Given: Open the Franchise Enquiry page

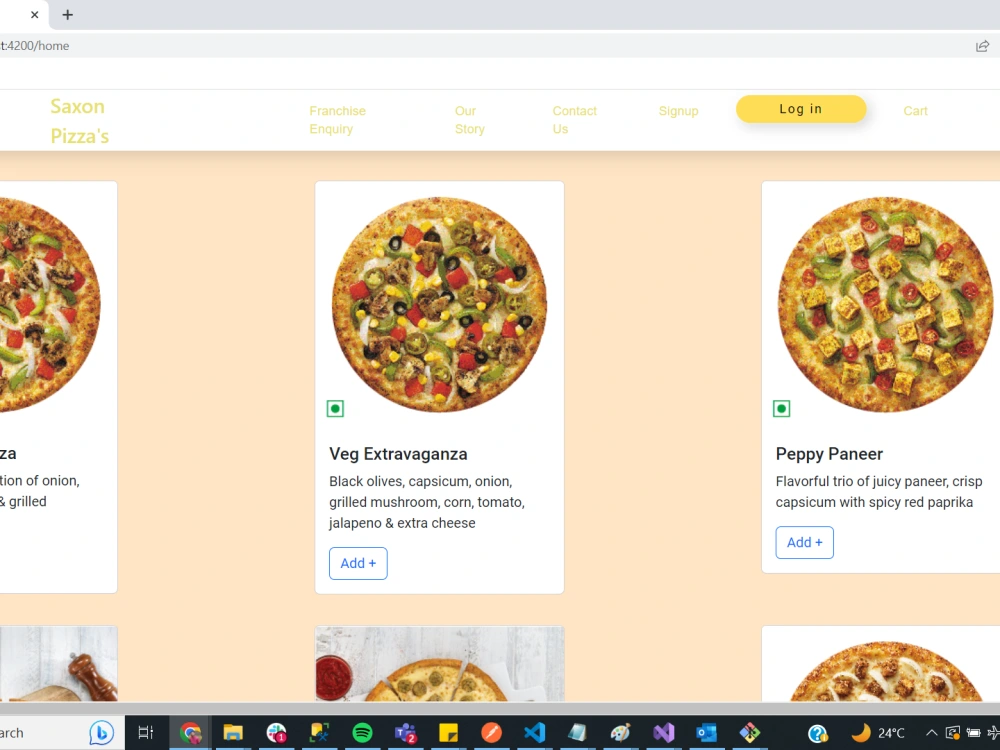Looking at the screenshot, I should (337, 120).
